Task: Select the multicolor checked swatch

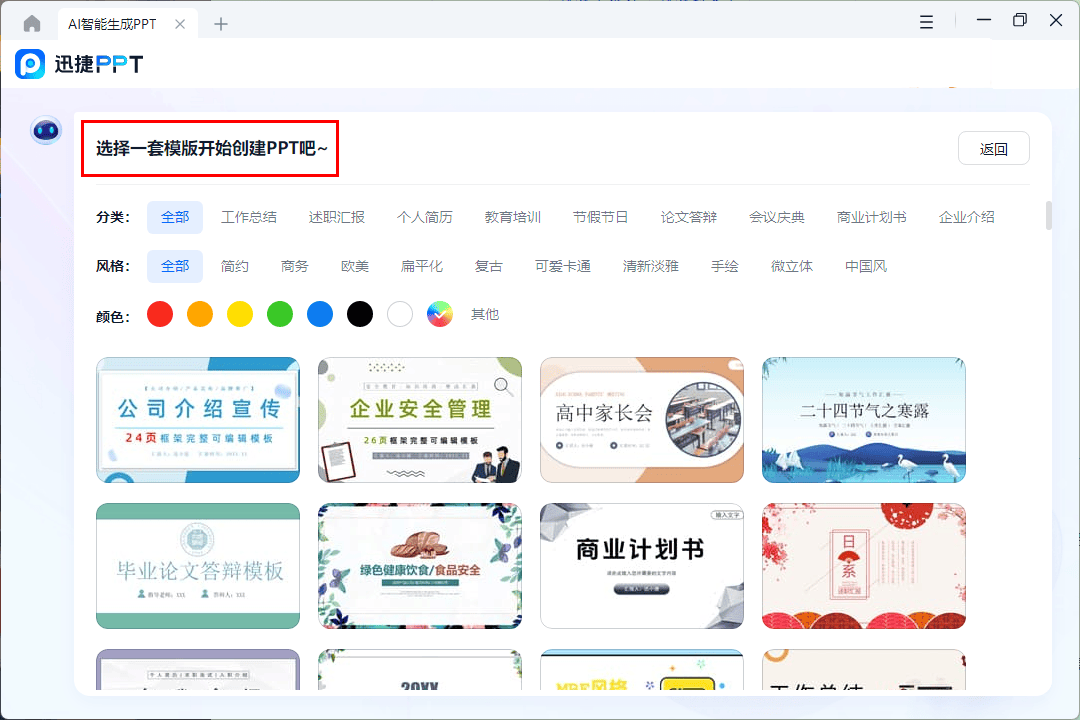Action: 439,314
